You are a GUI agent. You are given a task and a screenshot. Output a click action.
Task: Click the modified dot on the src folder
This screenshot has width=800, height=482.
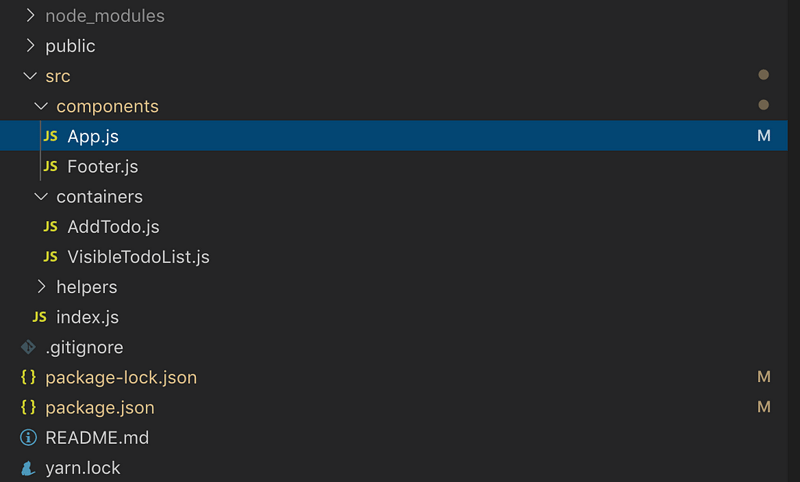pos(764,75)
